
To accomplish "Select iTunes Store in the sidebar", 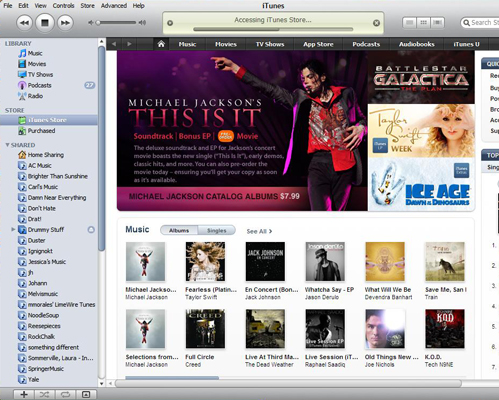I will click(x=49, y=120).
